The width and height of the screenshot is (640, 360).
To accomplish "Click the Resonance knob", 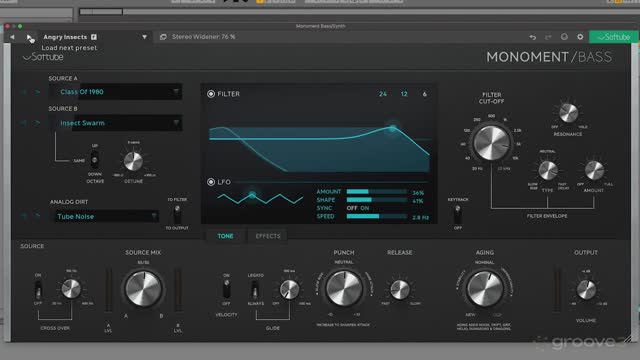I will click(x=568, y=113).
